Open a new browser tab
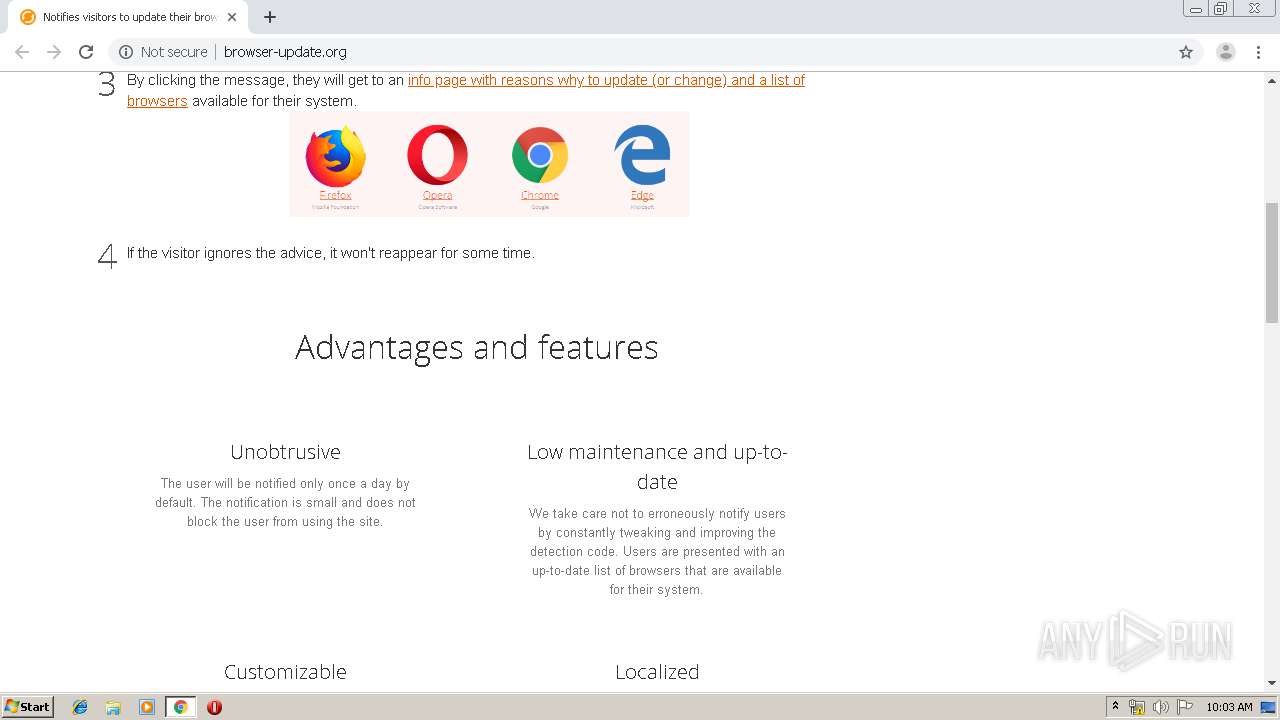The height and width of the screenshot is (720, 1280). (270, 17)
